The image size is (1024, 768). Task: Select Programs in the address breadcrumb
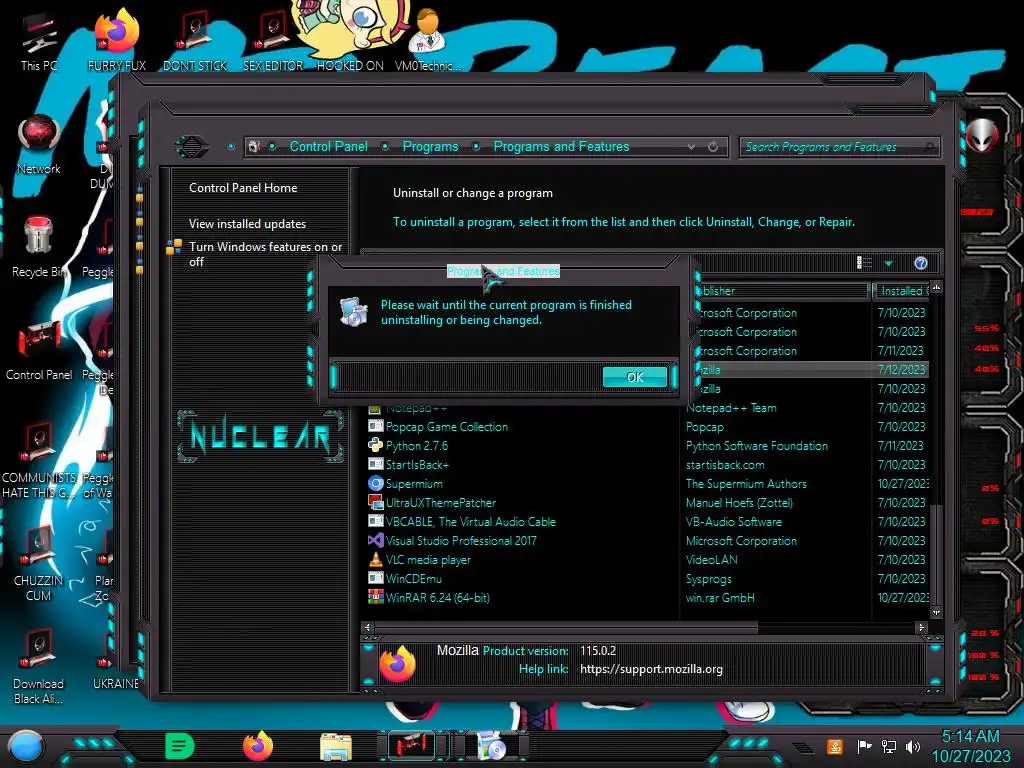click(430, 146)
